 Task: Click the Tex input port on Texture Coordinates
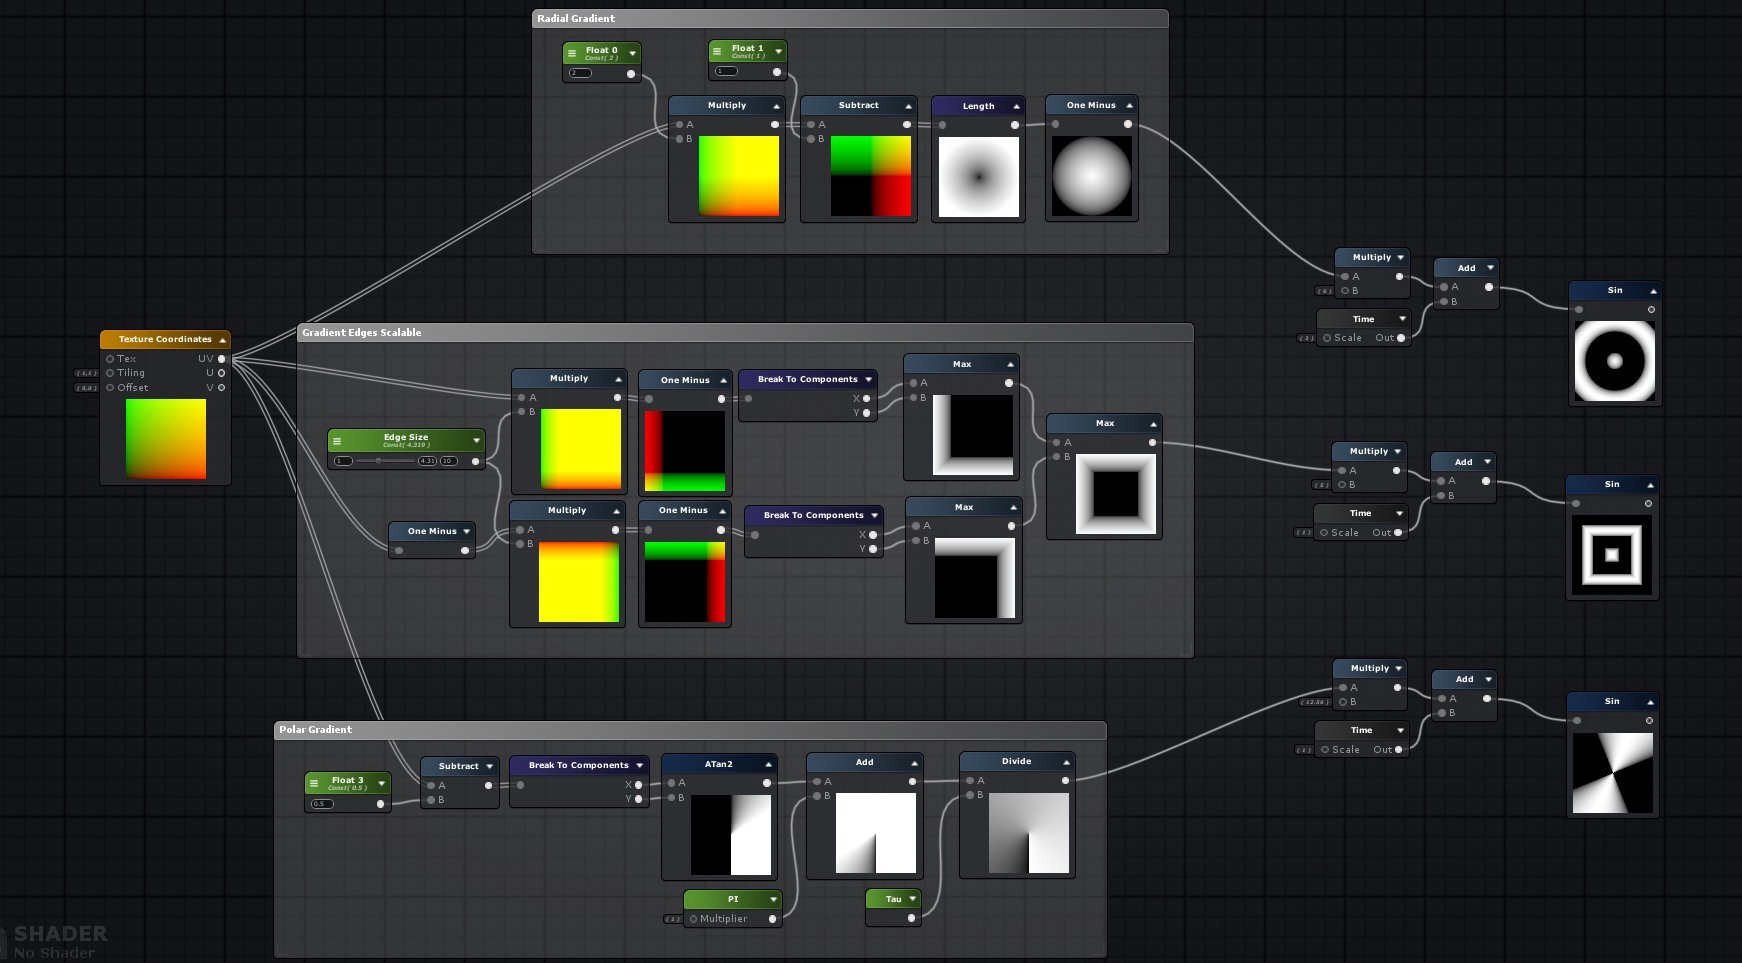pyautogui.click(x=110, y=359)
